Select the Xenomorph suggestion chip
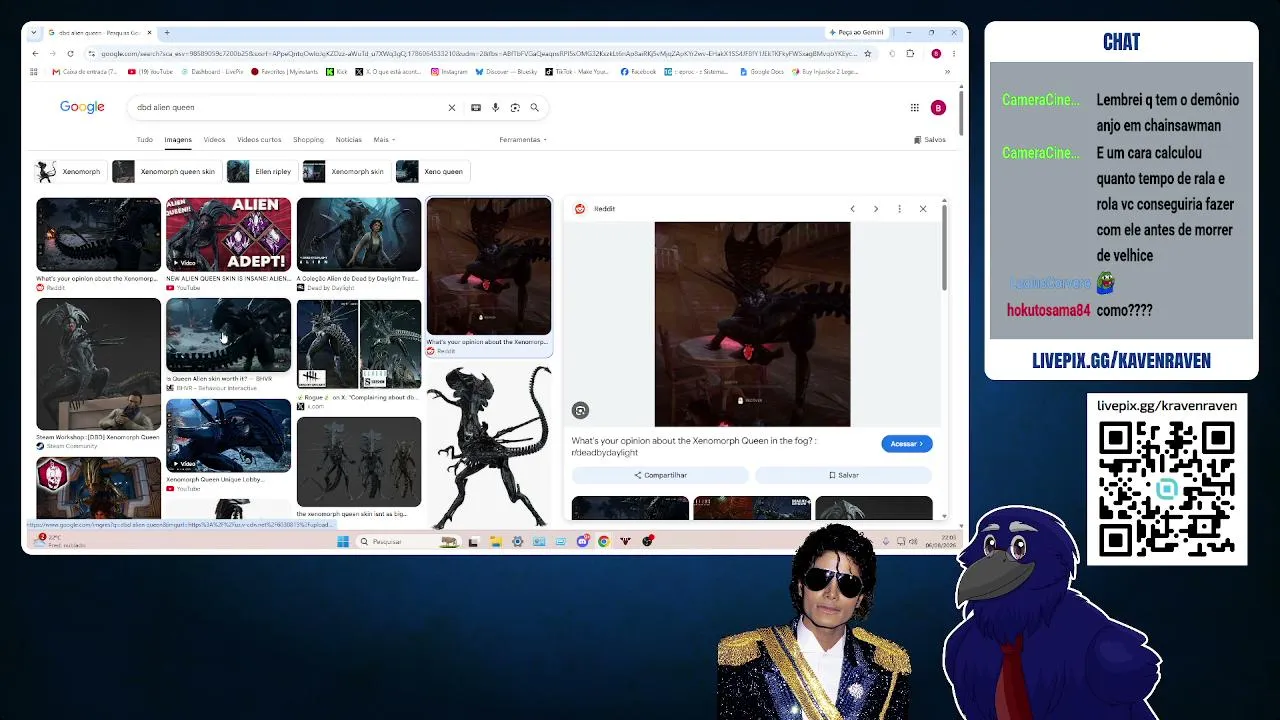 point(69,171)
